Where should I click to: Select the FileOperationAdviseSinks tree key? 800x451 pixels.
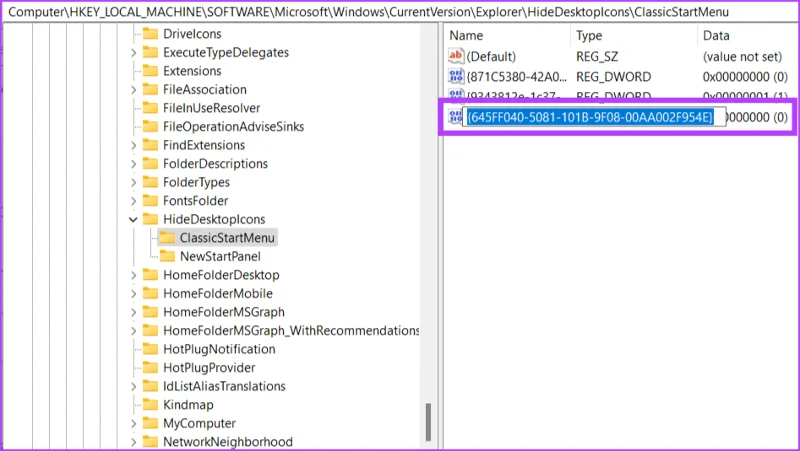pos(233,127)
